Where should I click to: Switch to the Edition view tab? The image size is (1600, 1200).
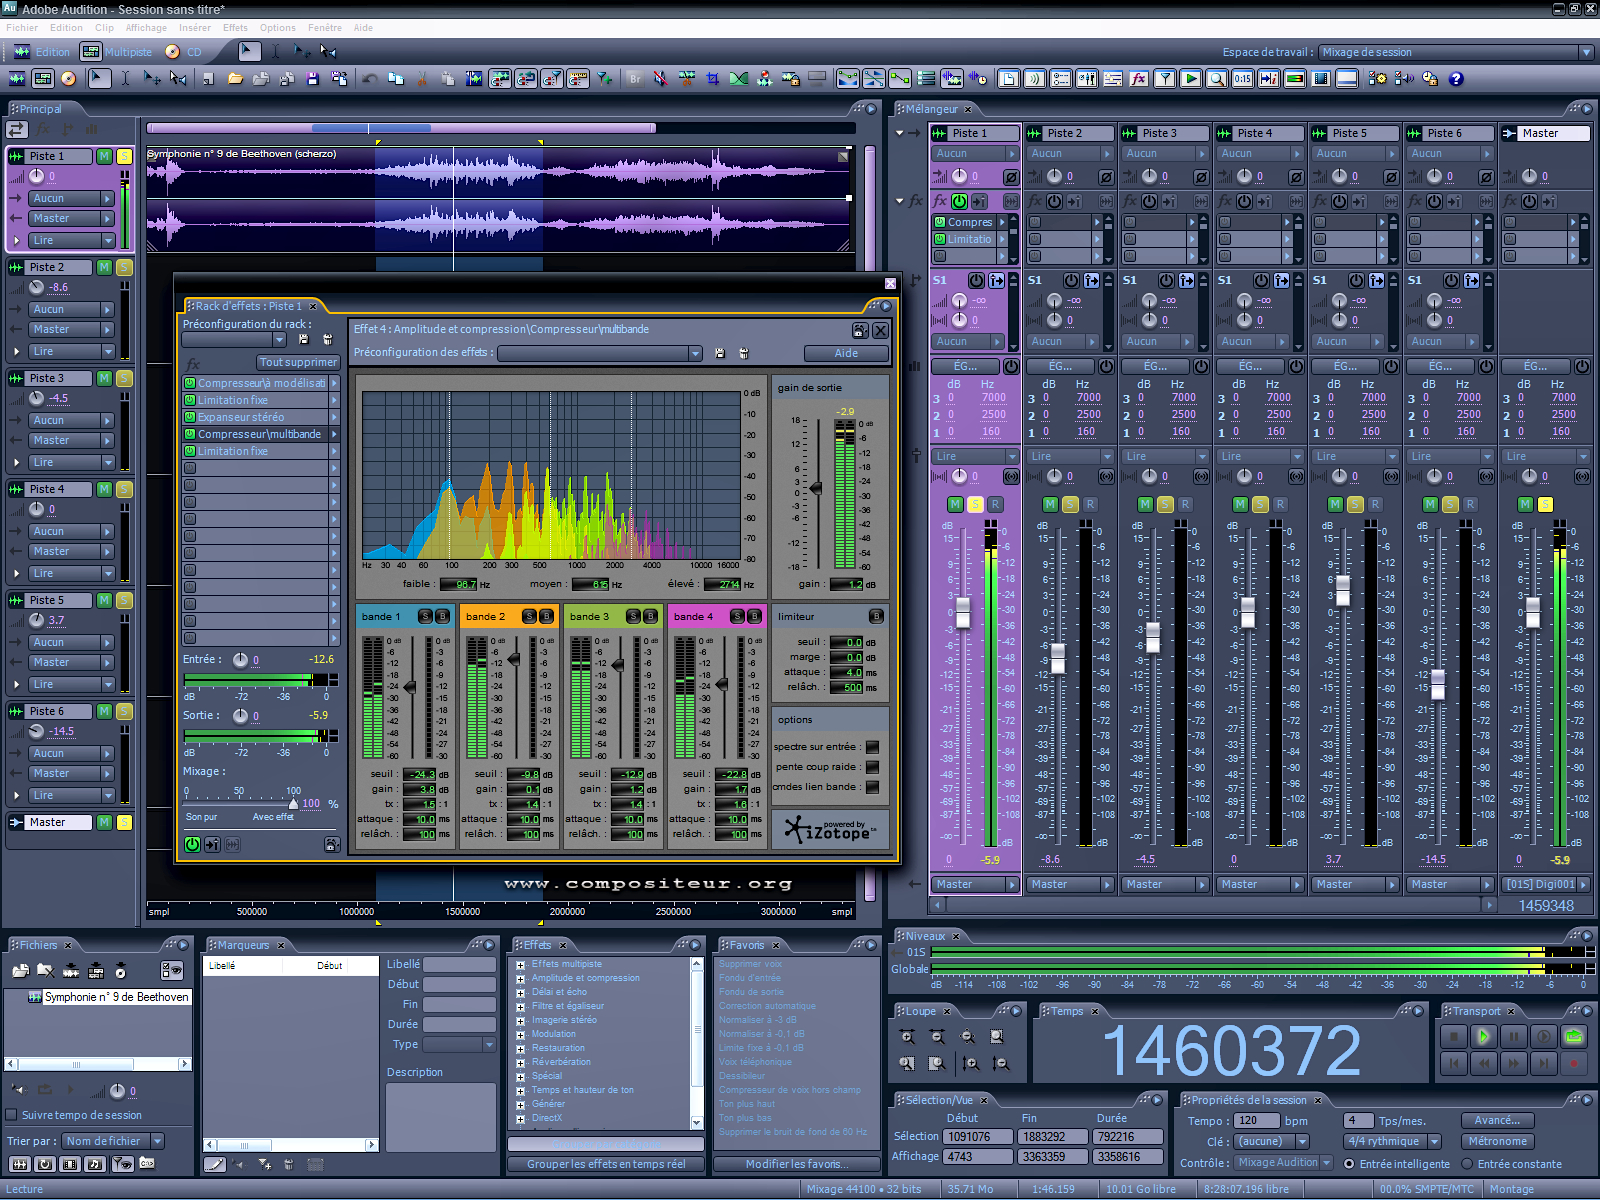[x=42, y=52]
